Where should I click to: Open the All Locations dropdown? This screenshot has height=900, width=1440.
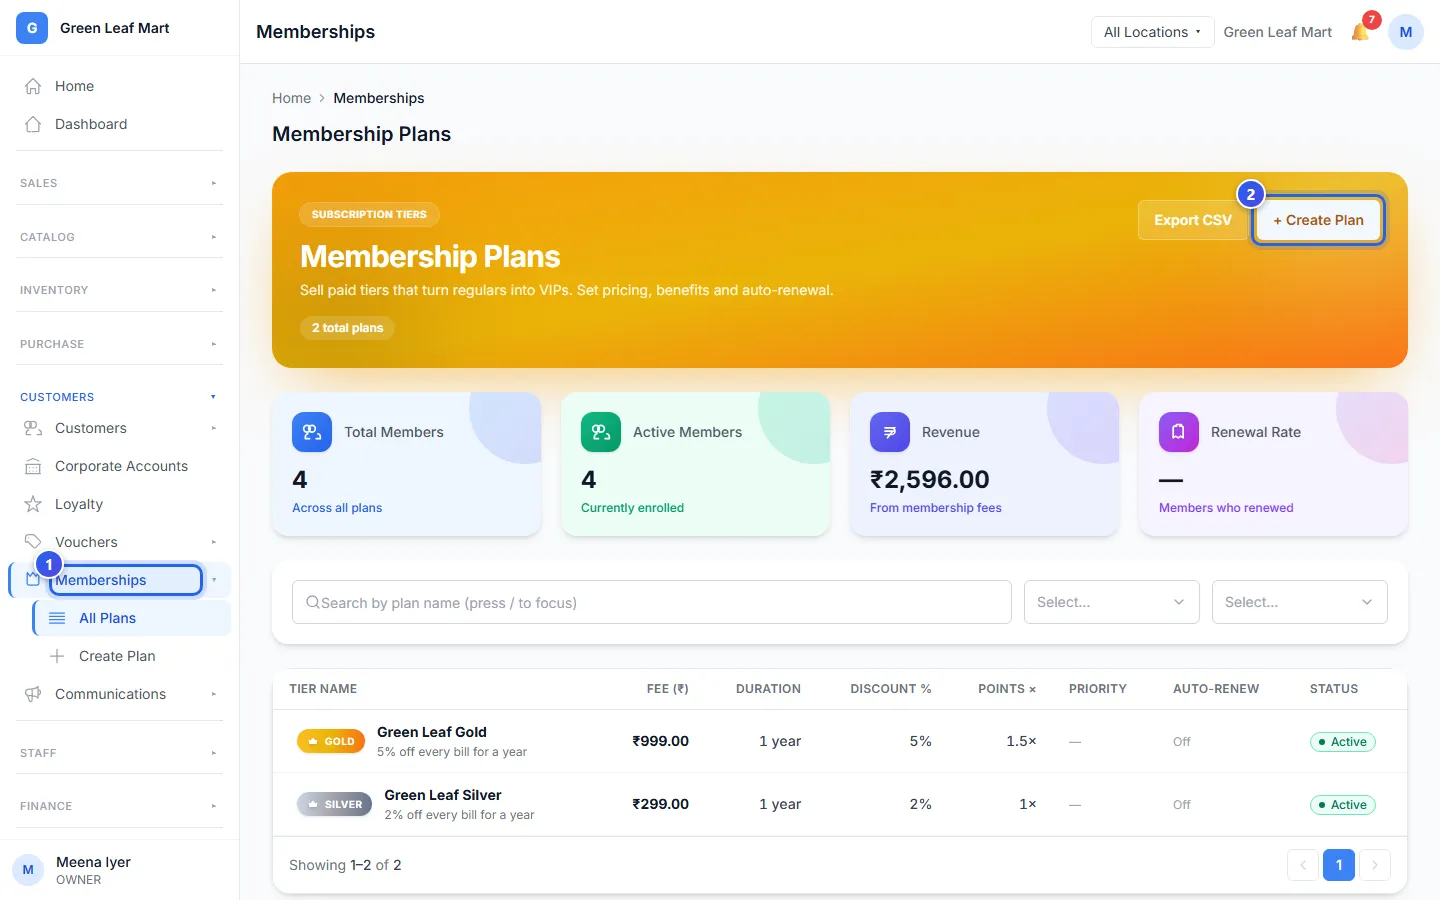1152,32
